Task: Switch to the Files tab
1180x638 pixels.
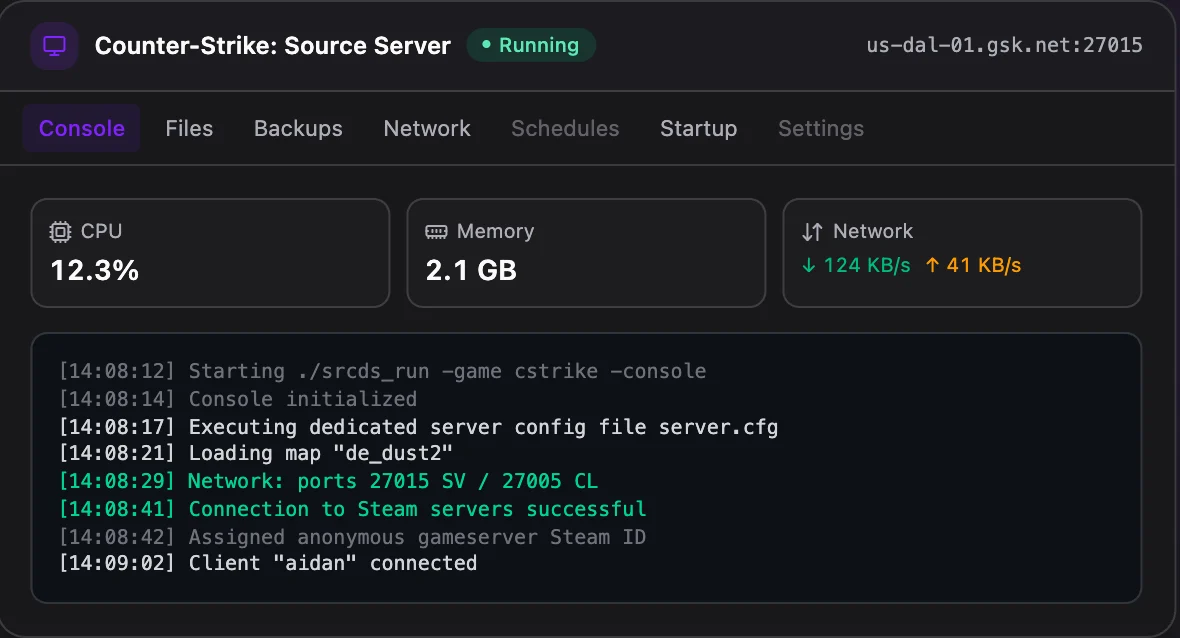Action: tap(189, 129)
